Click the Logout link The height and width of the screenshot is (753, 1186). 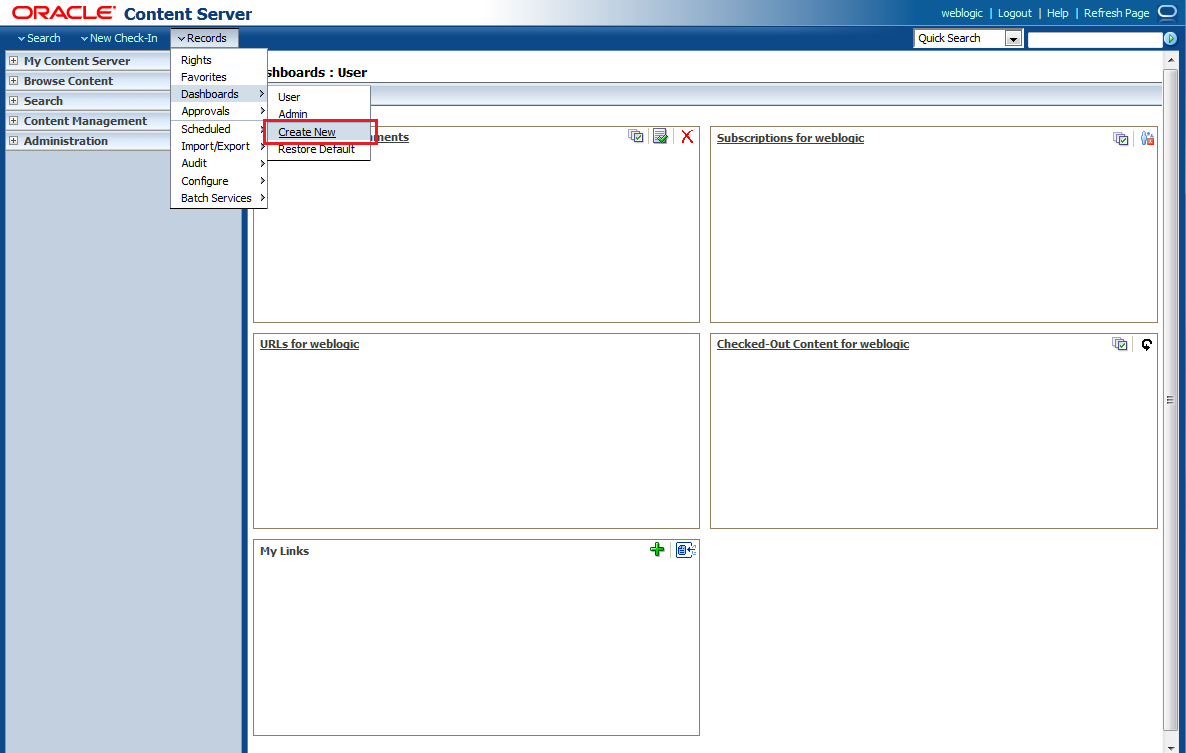pos(1014,13)
